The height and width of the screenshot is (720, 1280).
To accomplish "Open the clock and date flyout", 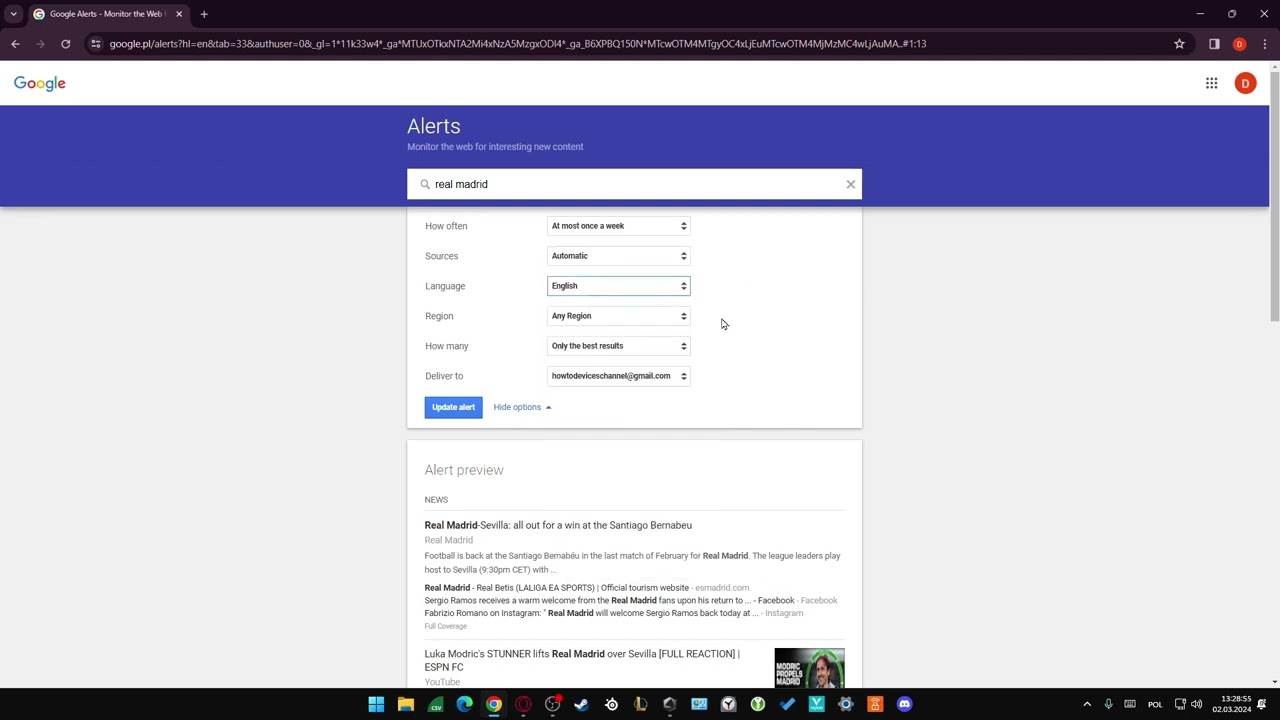I will pyautogui.click(x=1232, y=704).
